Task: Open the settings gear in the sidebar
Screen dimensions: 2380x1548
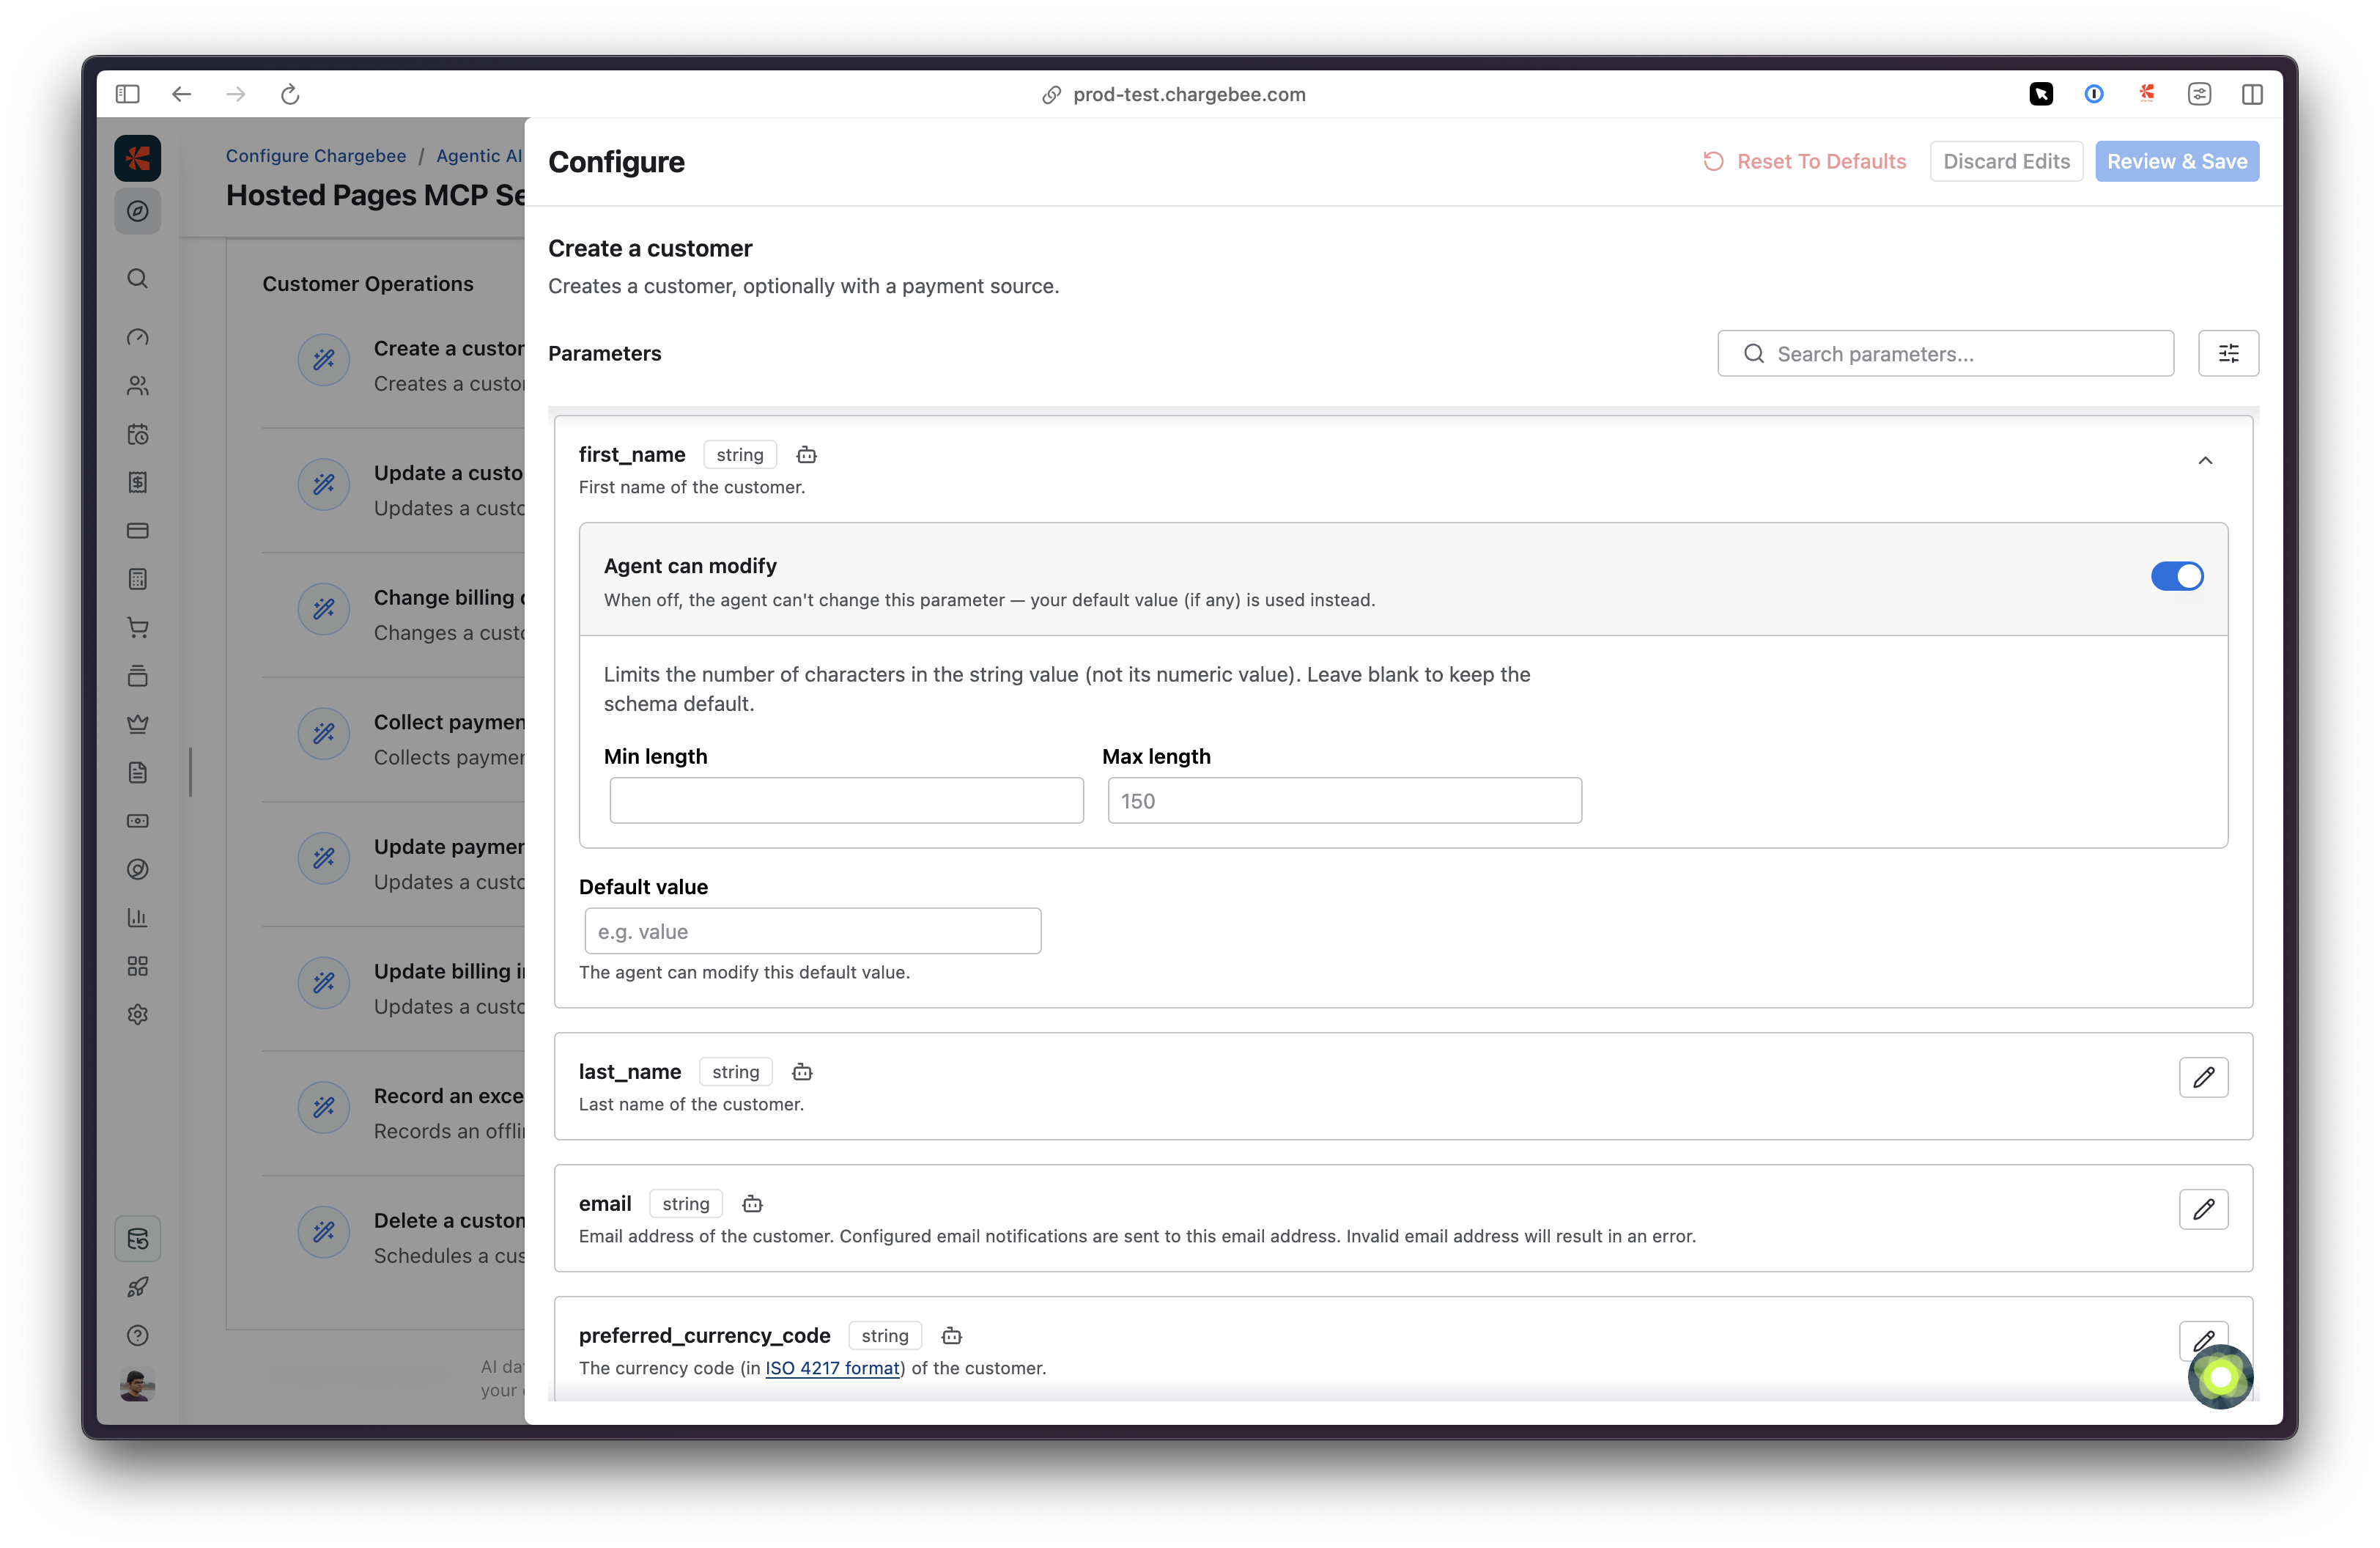Action: (138, 1014)
